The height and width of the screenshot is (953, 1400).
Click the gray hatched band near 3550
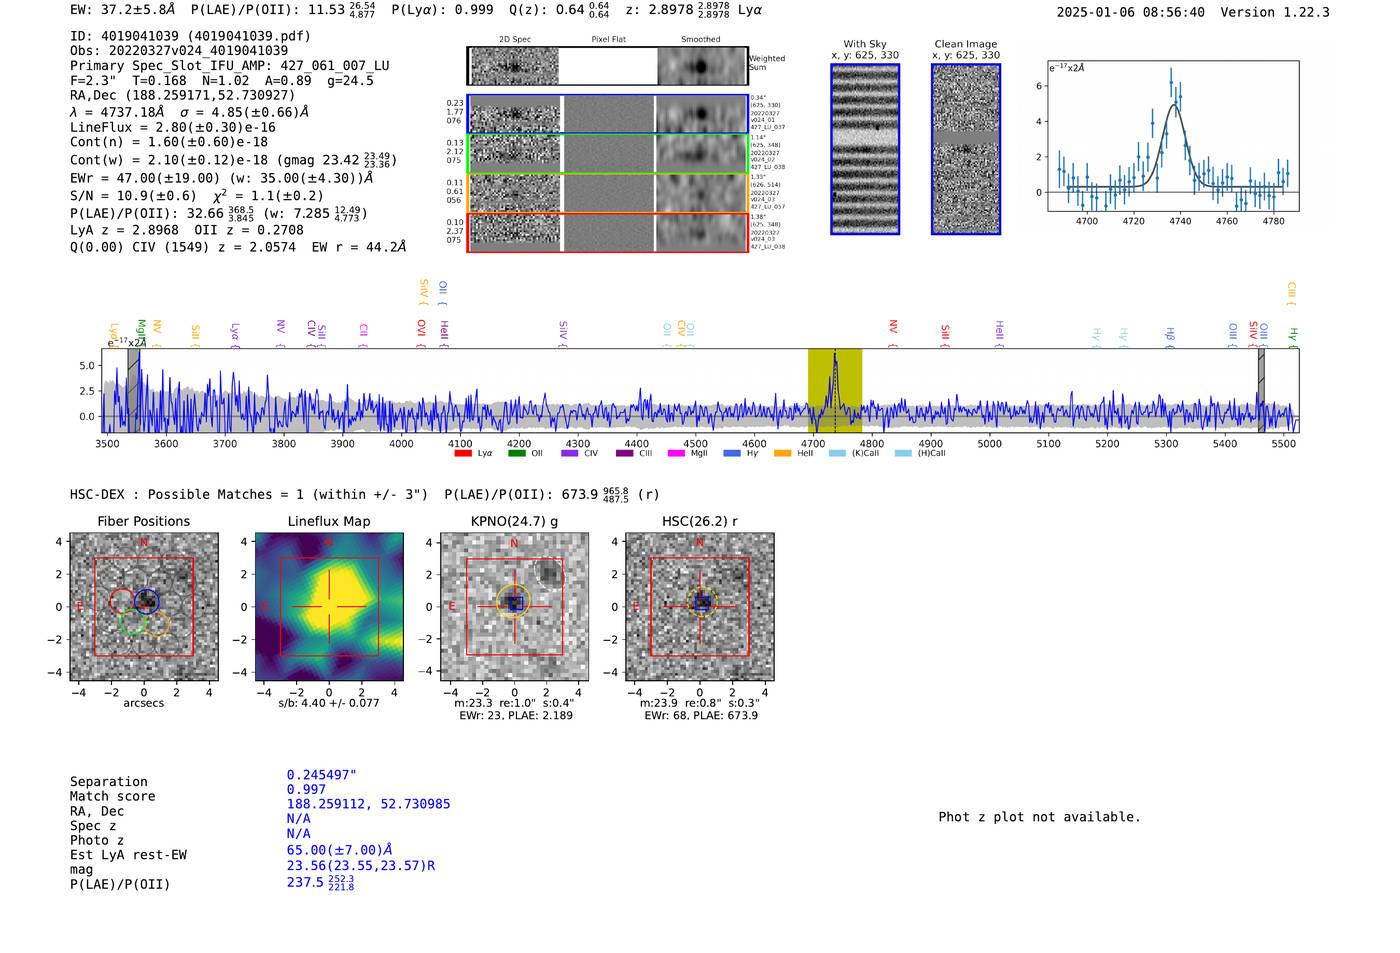(133, 390)
